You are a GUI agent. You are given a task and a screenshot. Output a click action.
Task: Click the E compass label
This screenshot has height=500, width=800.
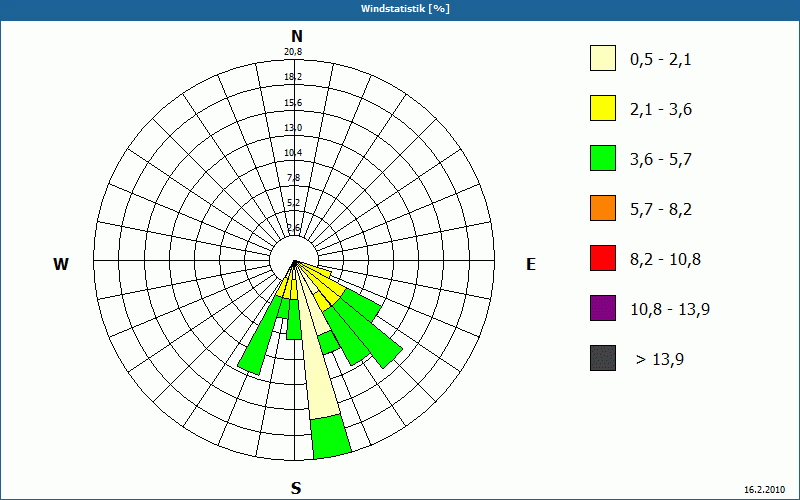(531, 264)
